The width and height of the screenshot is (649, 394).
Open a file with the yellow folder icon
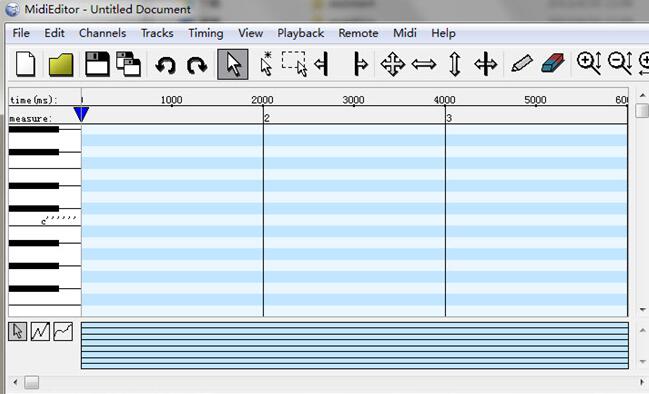click(x=61, y=65)
